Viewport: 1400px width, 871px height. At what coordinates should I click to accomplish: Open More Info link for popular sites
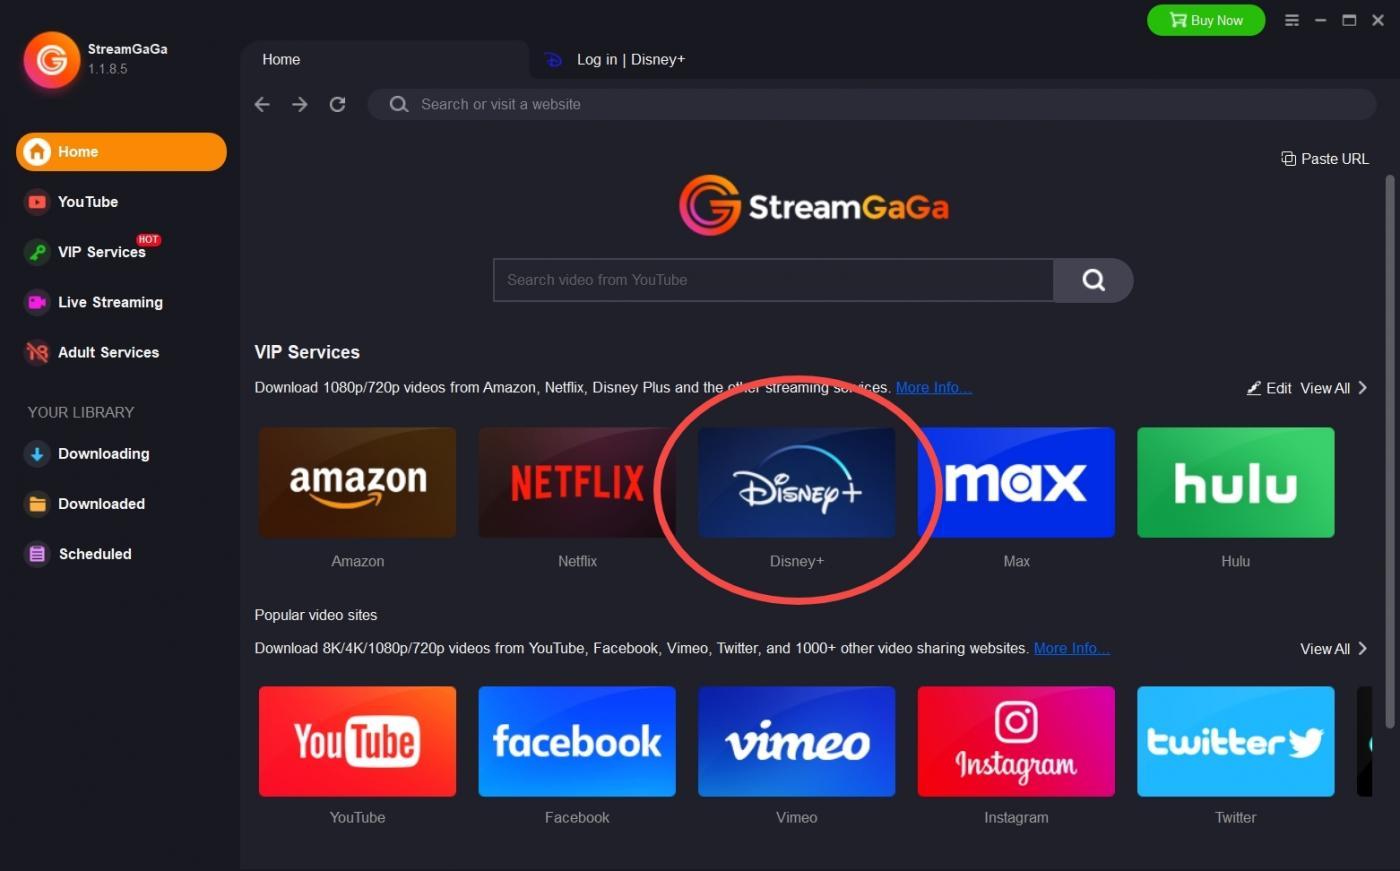tap(1072, 649)
